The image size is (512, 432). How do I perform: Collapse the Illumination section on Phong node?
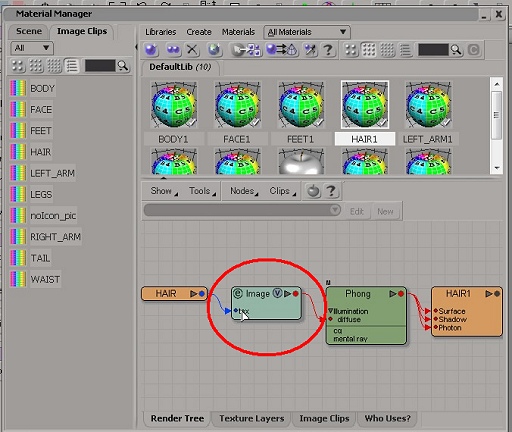tap(330, 311)
